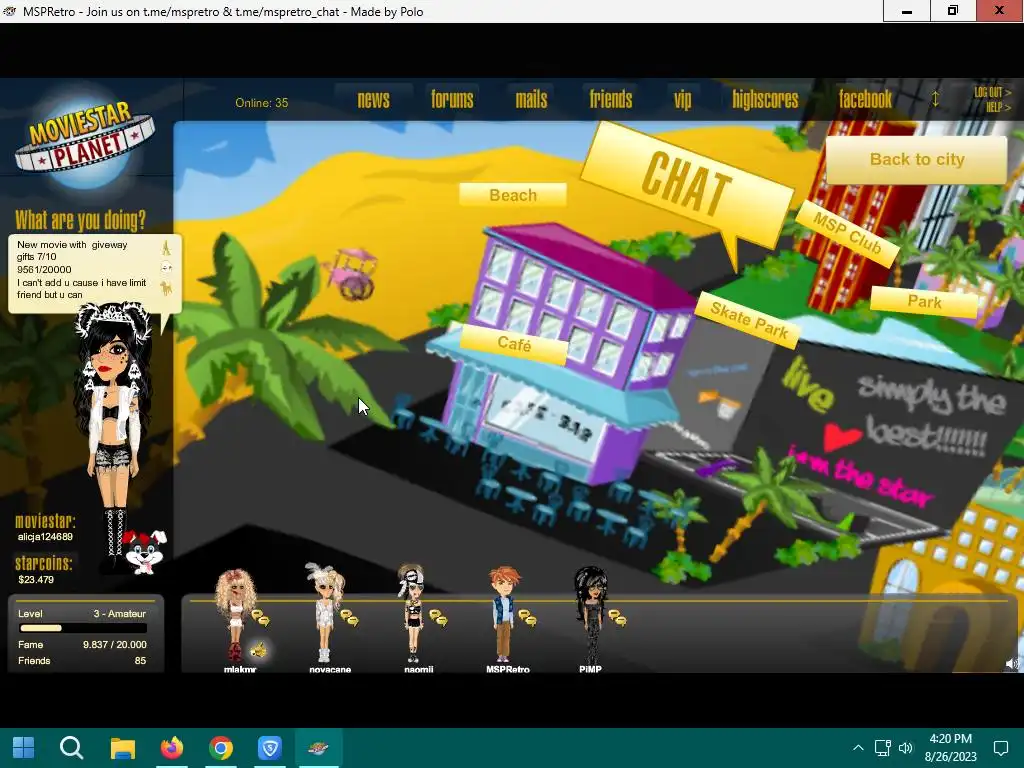Edit the 'What are you doing?' status text
This screenshot has width=1024, height=768.
81,270
